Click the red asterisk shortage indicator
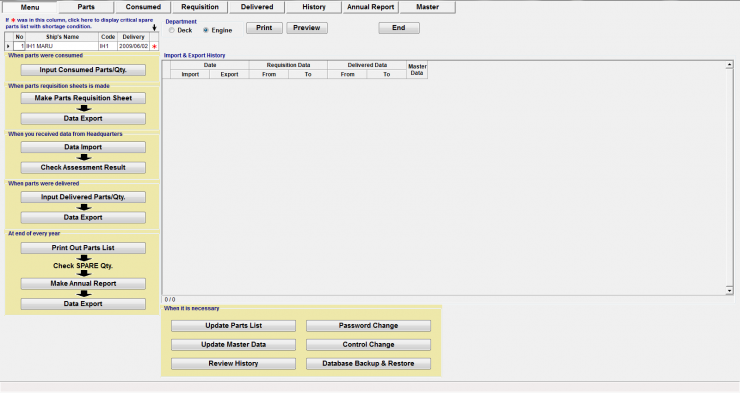This screenshot has height=393, width=740. coord(154,46)
